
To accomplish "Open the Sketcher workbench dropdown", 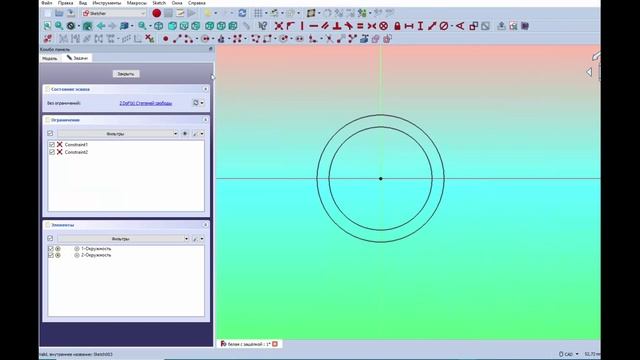I will point(114,13).
